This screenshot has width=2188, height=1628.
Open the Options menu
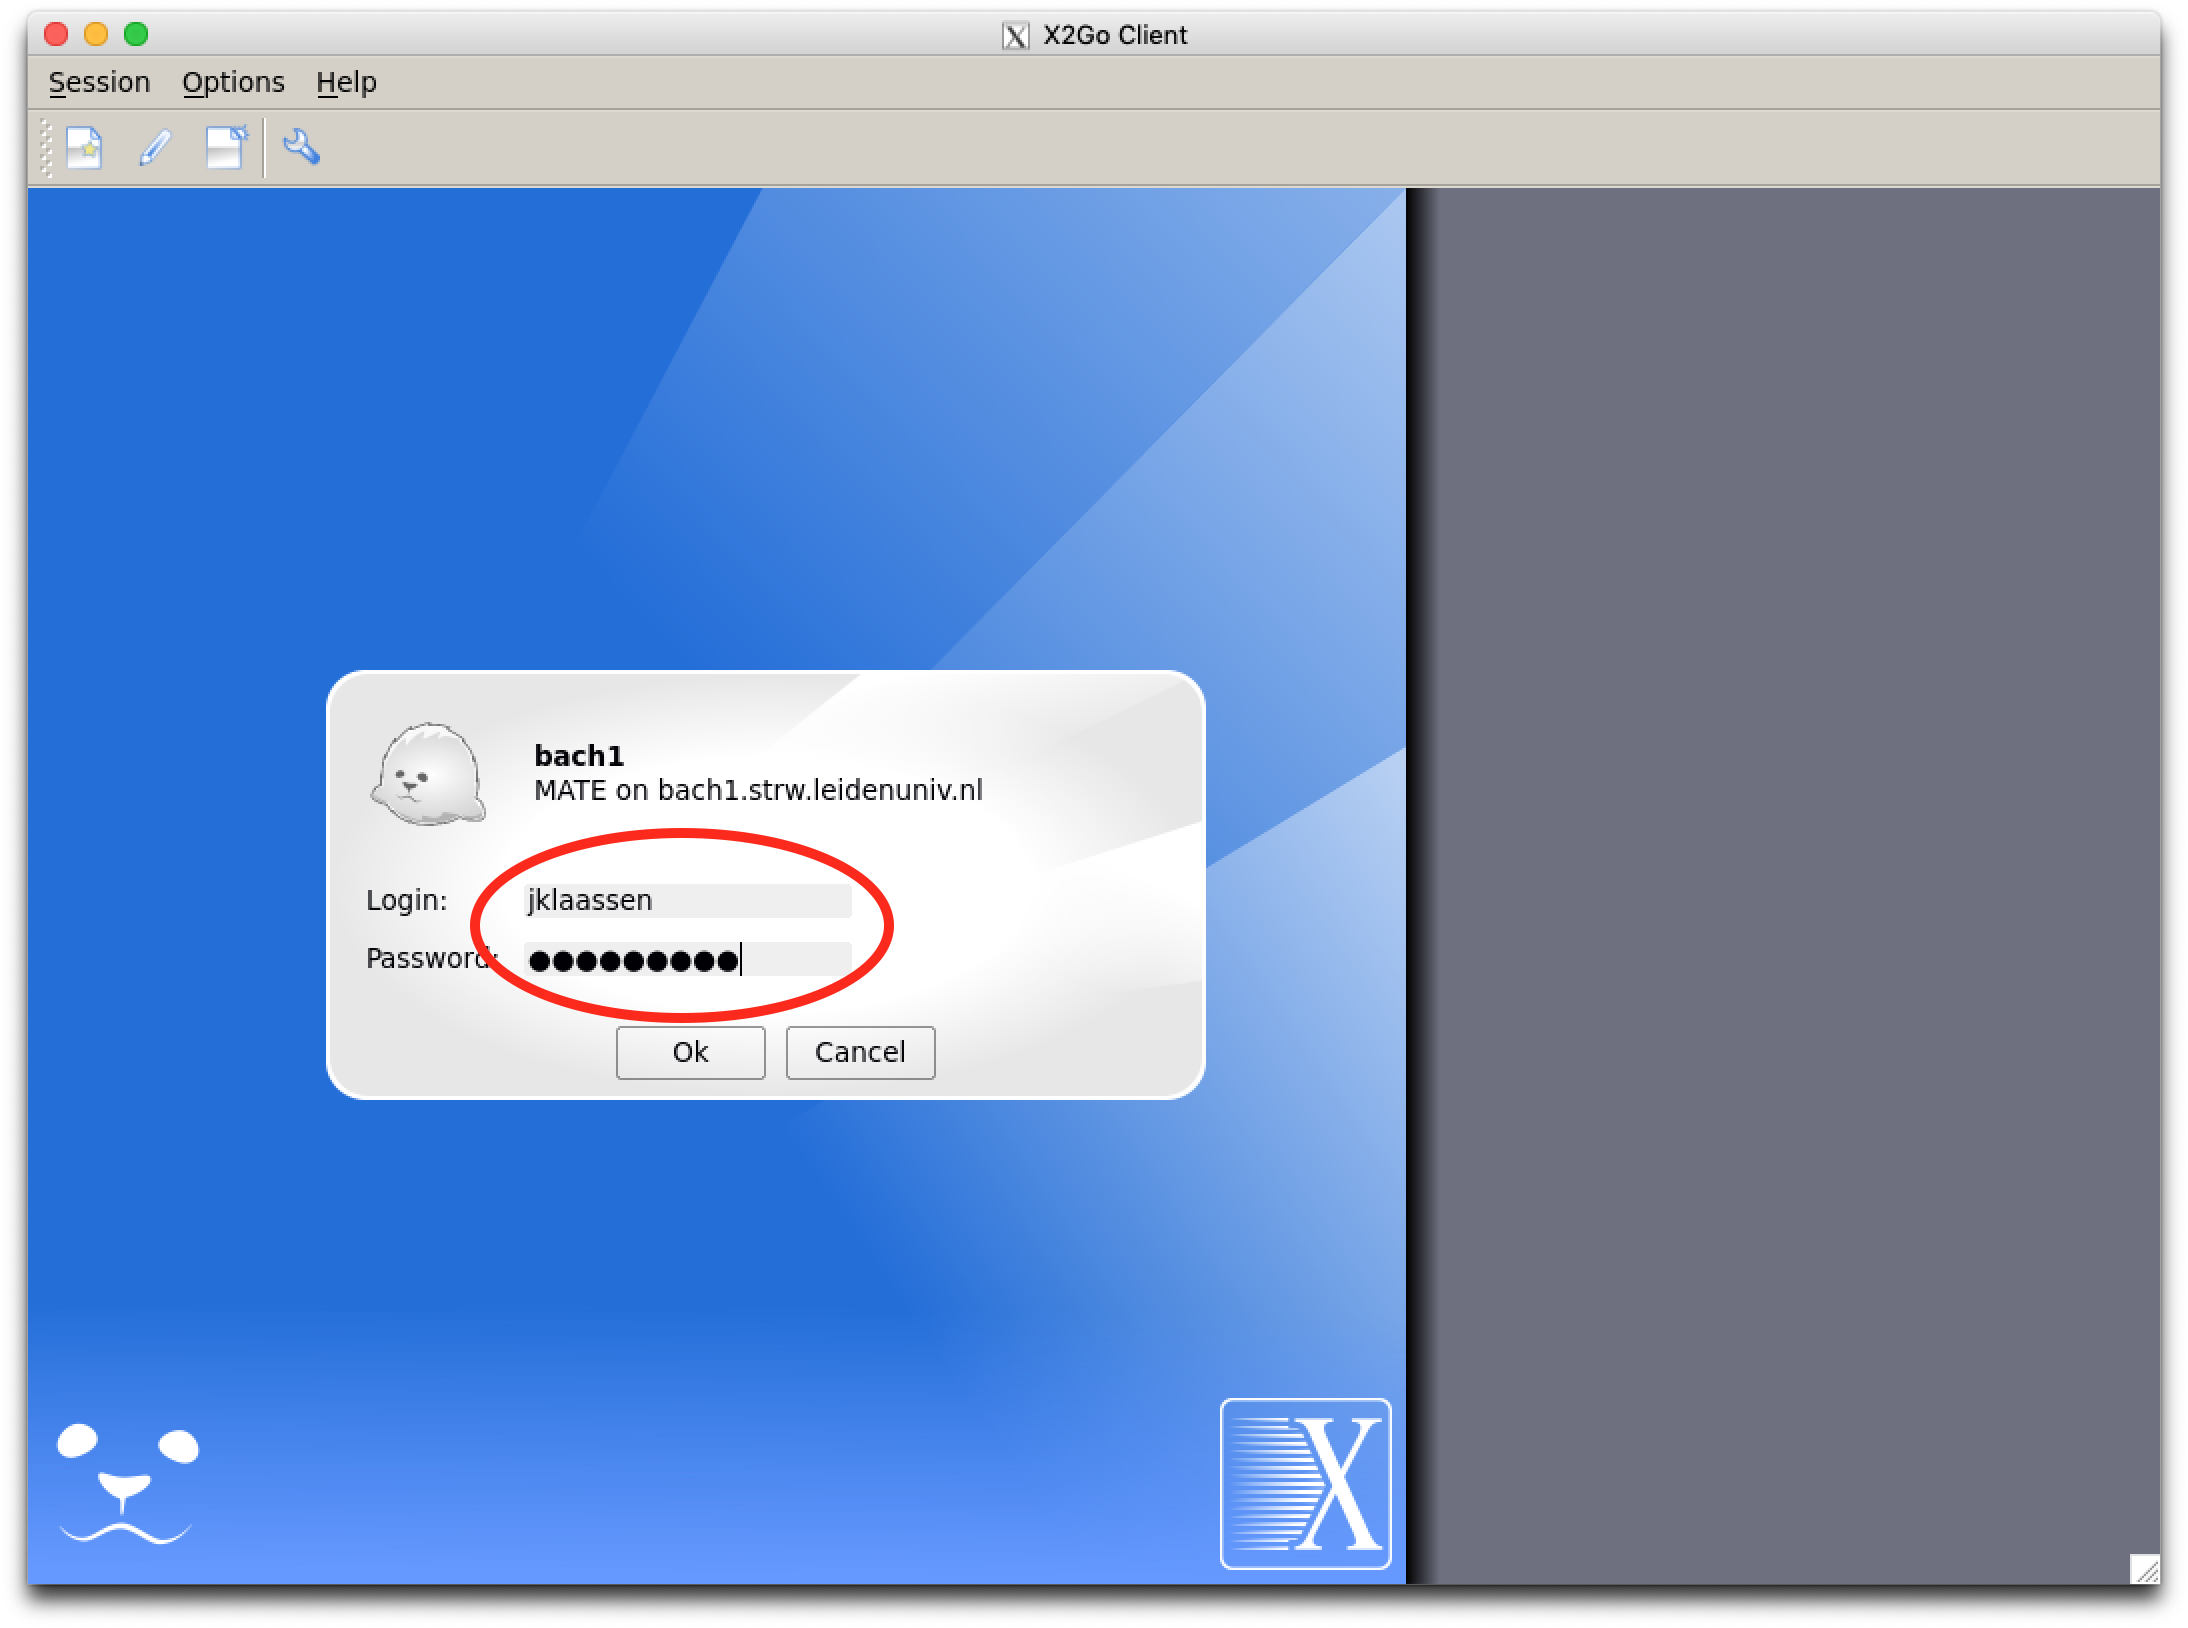click(233, 82)
